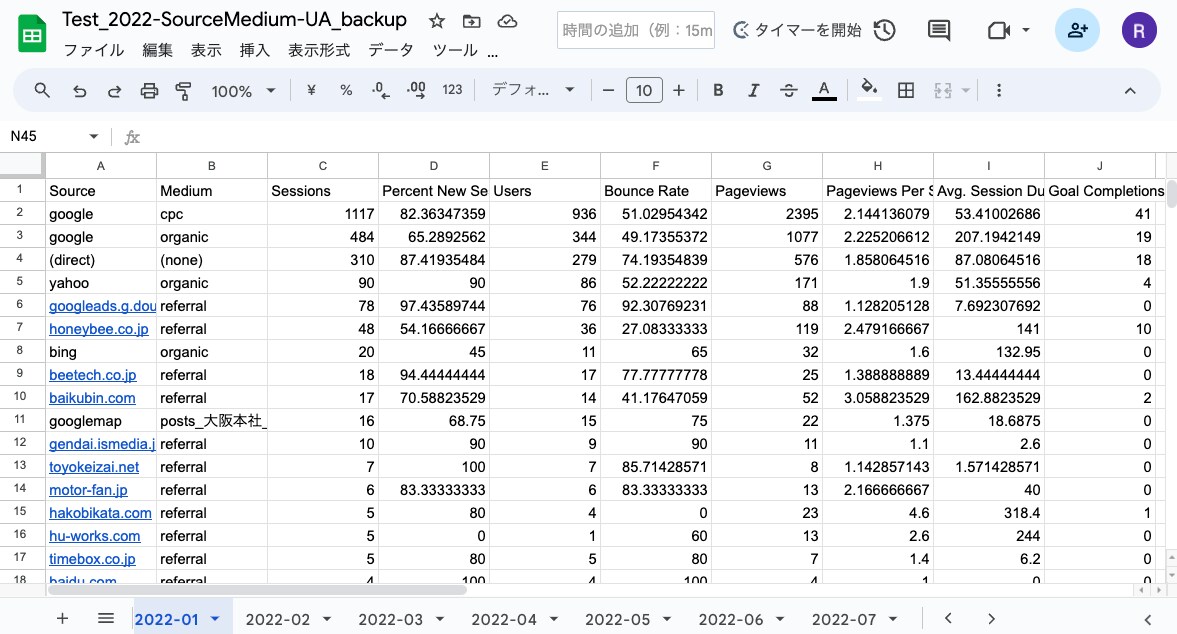Image resolution: width=1177 pixels, height=634 pixels.
Task: Activate the paint format tool
Action: pos(183,91)
